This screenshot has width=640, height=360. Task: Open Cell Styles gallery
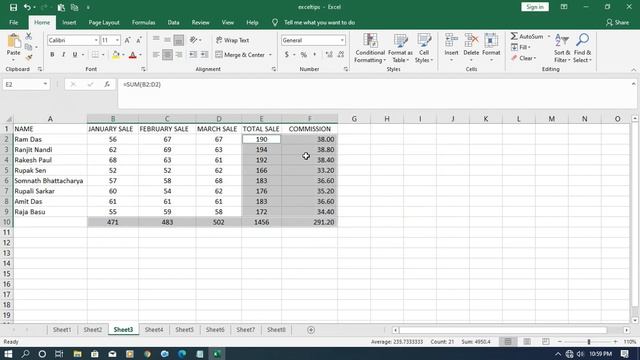point(424,48)
